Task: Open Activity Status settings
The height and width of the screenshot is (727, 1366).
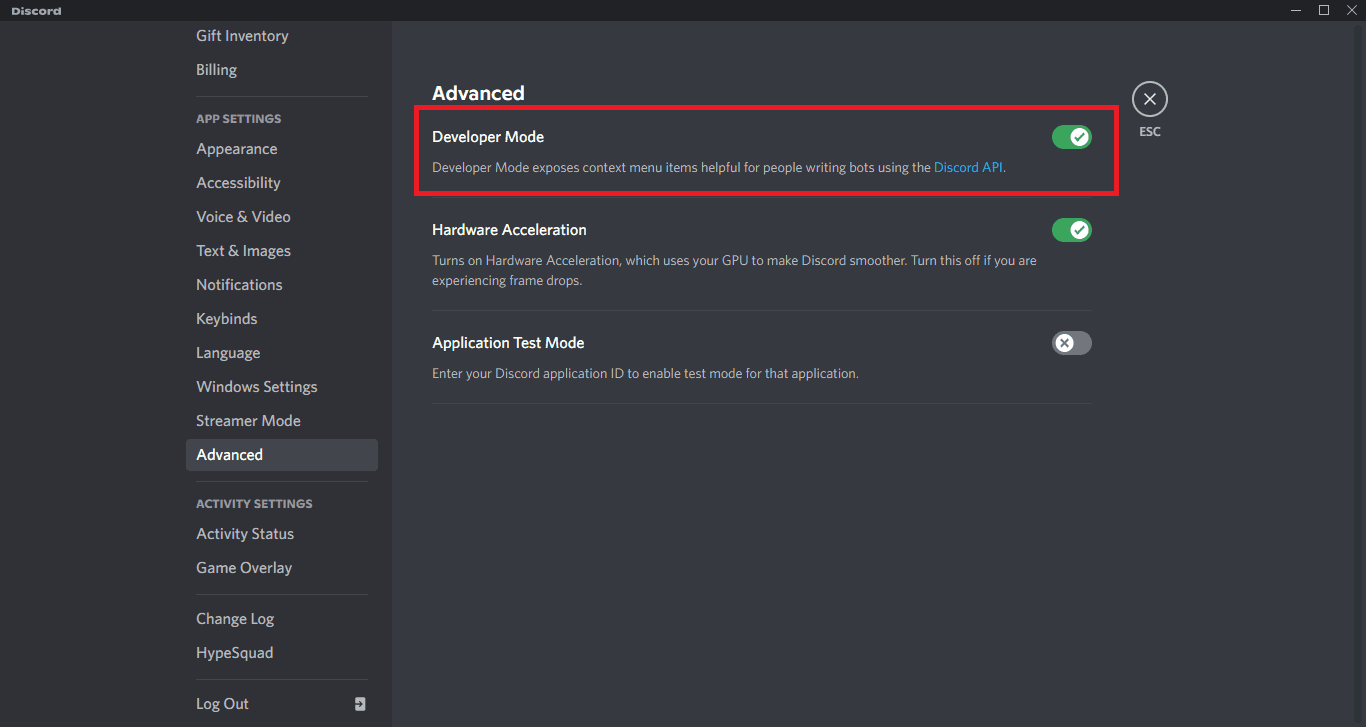Action: coord(245,534)
